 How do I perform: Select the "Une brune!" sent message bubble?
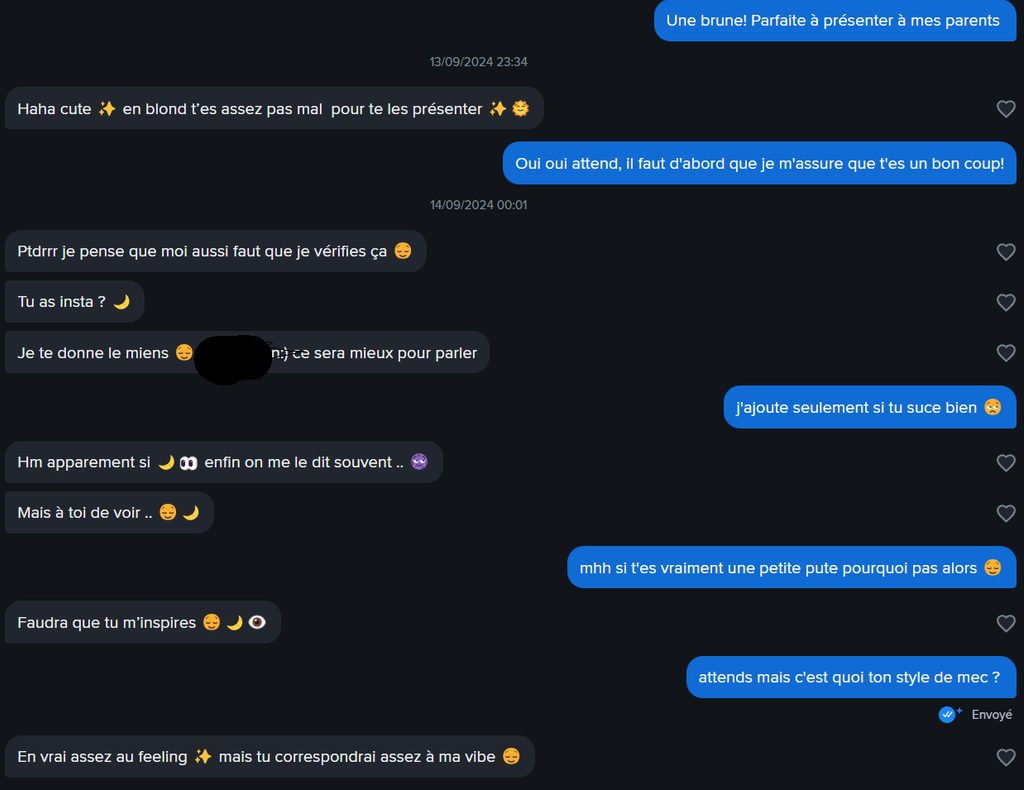click(x=834, y=21)
